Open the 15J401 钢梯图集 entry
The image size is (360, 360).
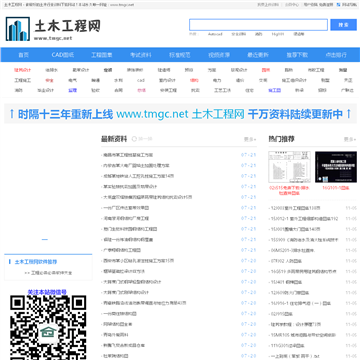click(x=285, y=282)
